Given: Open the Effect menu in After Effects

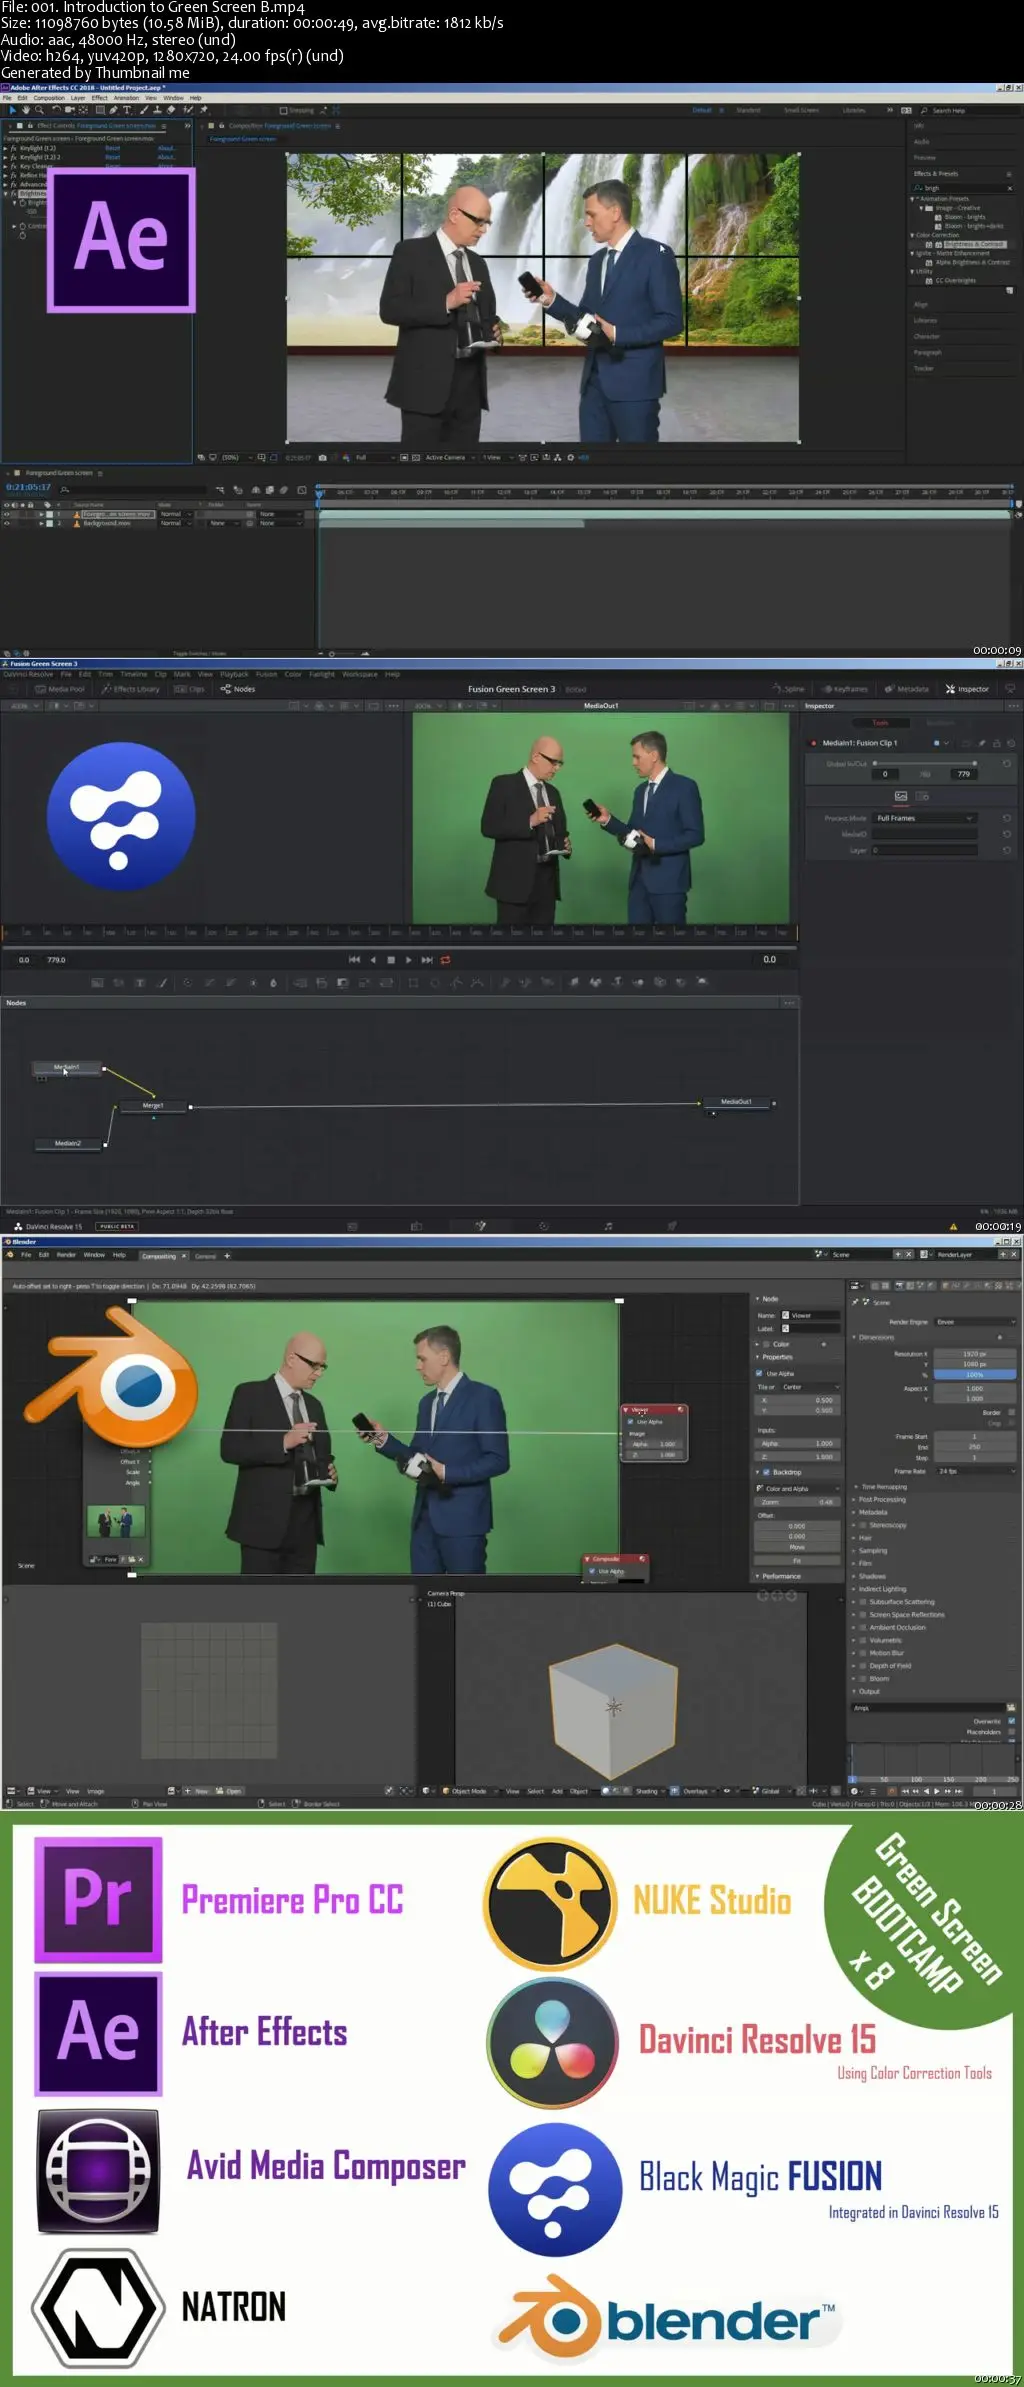Looking at the screenshot, I should [x=99, y=98].
